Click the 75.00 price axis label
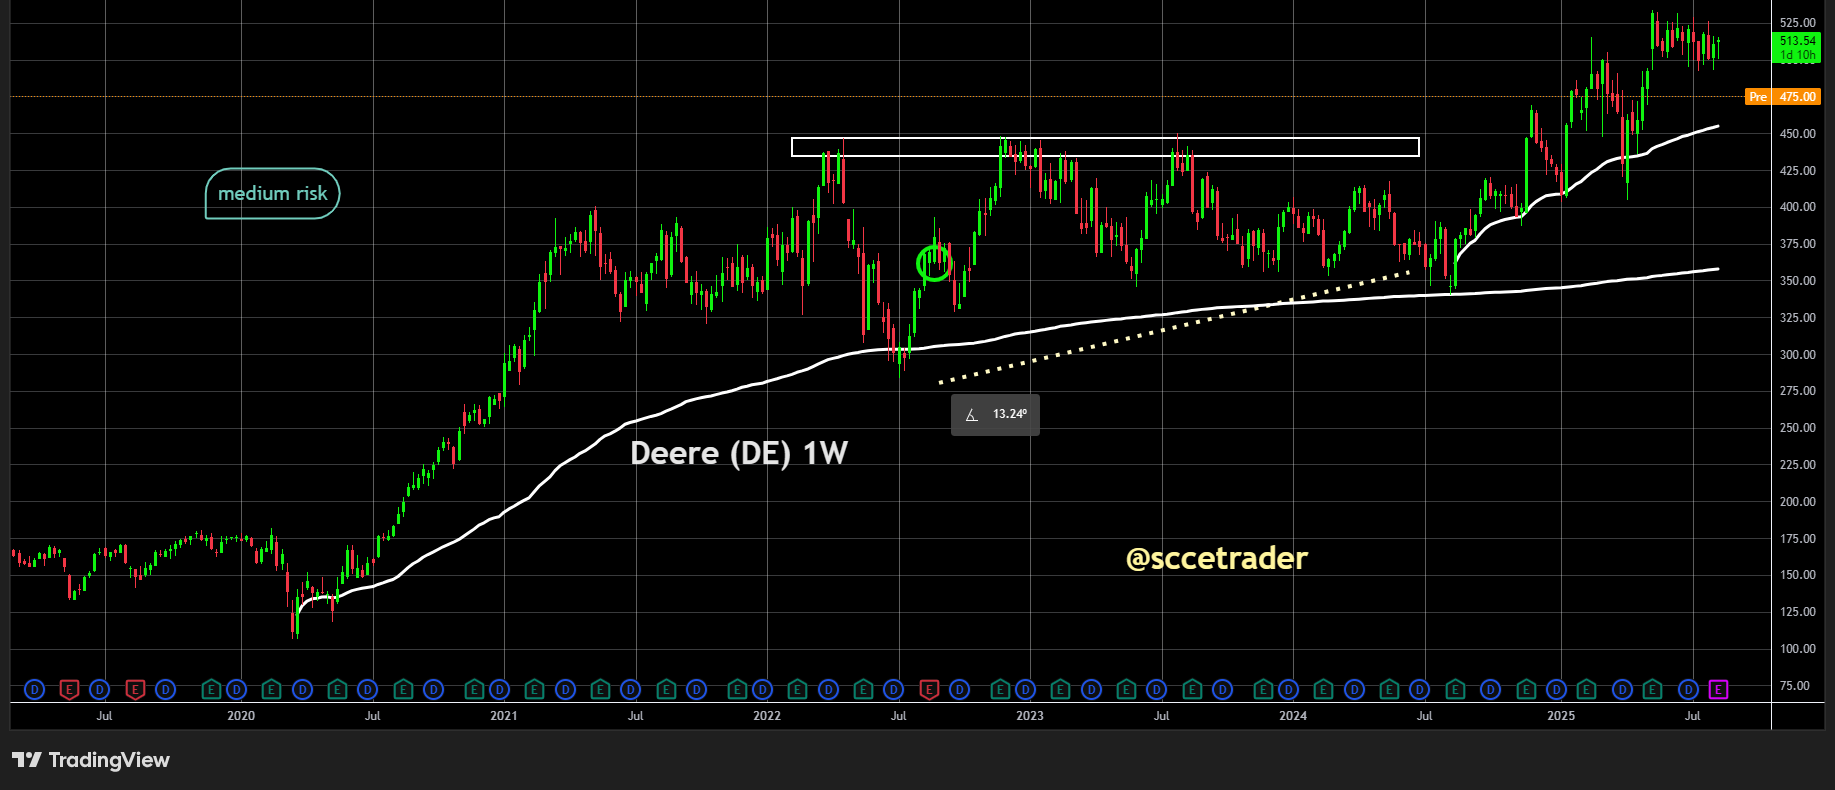Image resolution: width=1835 pixels, height=790 pixels. 1797,686
